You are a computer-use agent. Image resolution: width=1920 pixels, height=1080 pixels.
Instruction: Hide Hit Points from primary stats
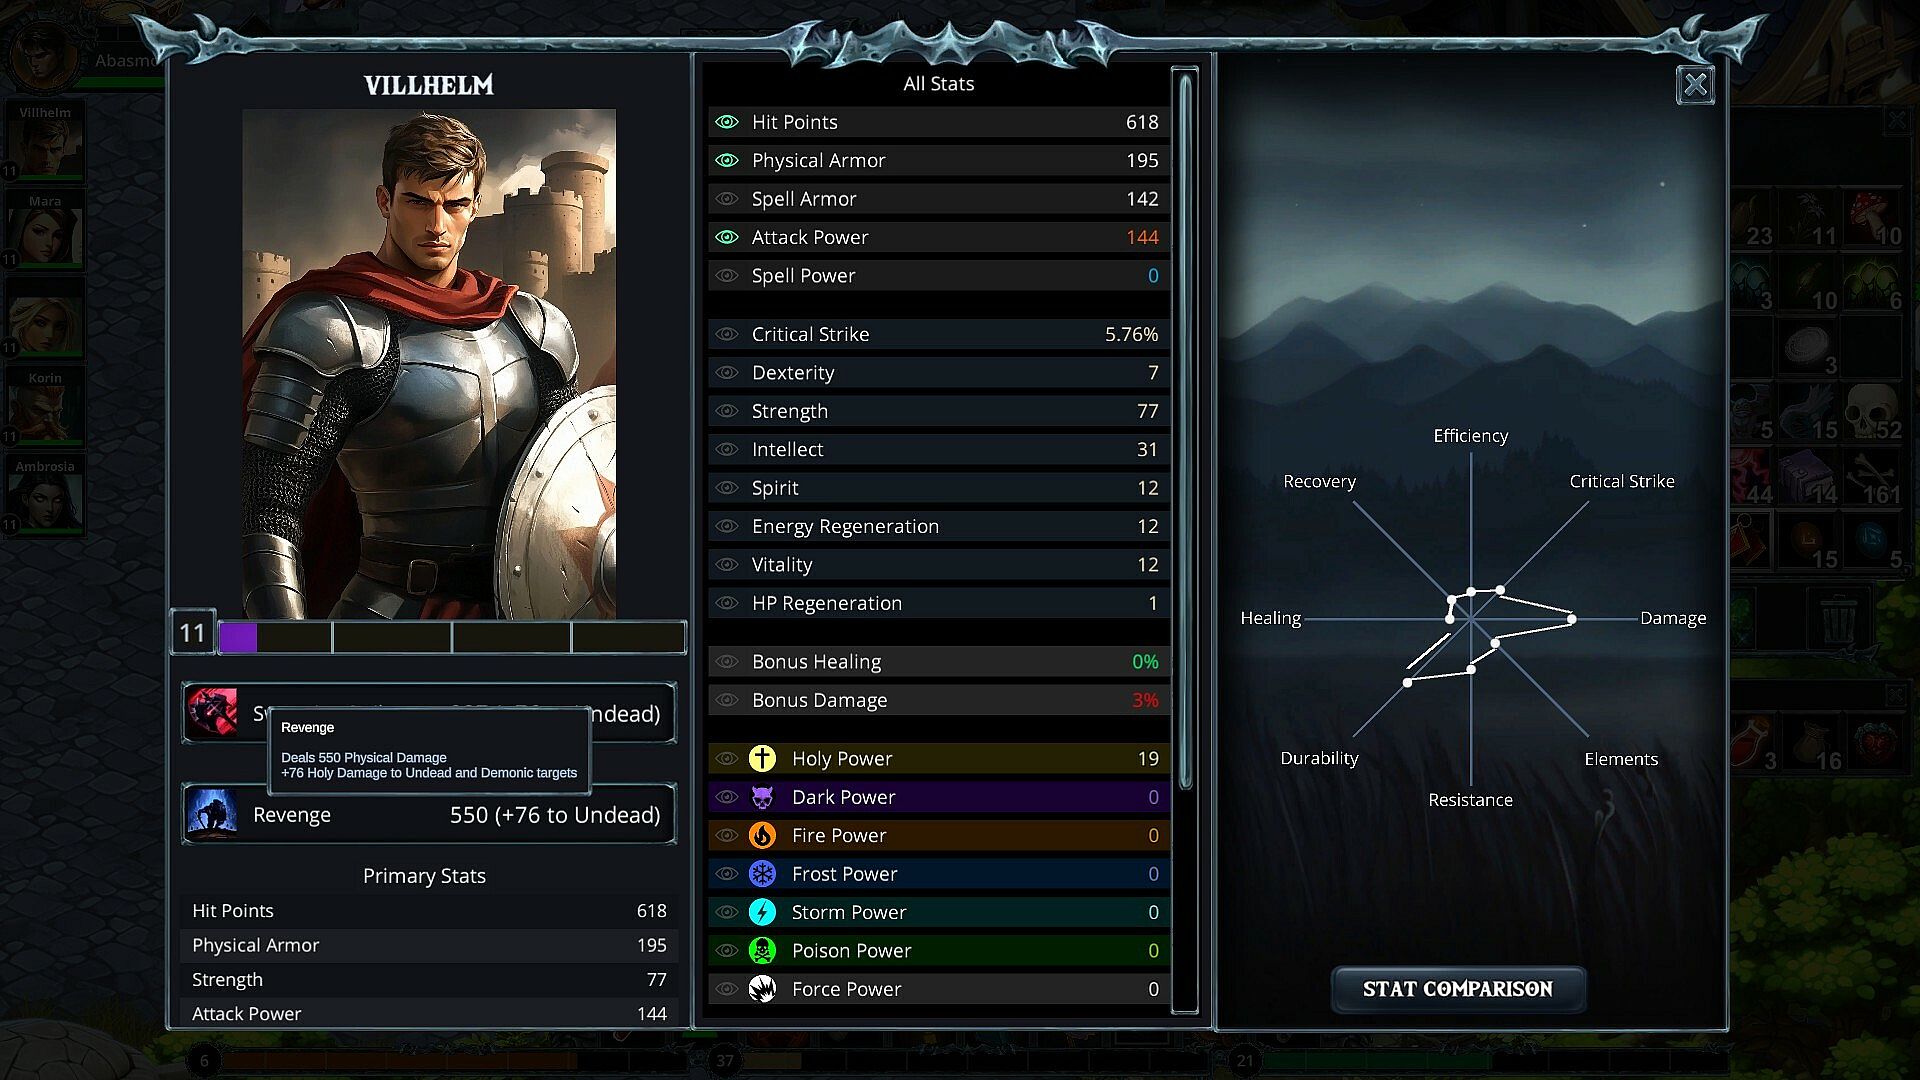pos(727,122)
